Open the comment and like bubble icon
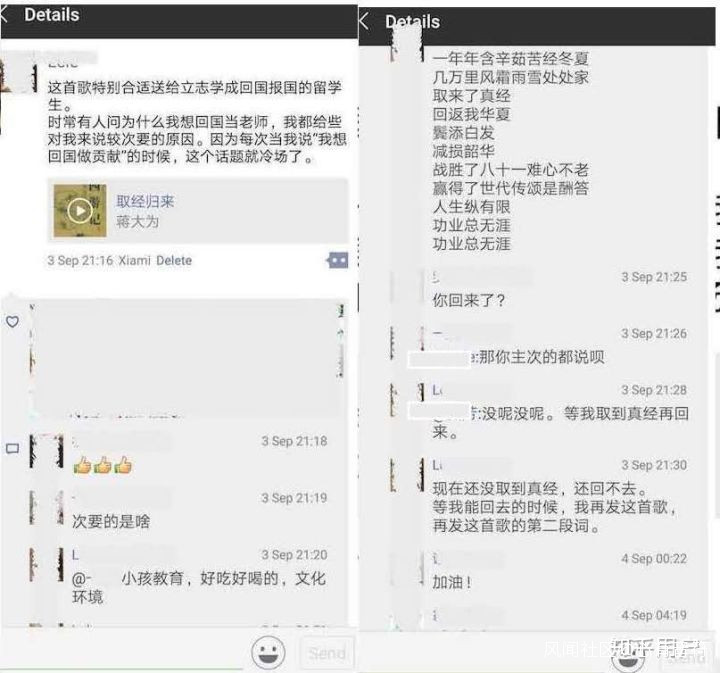Viewport: 720px width, 673px height. (338, 260)
